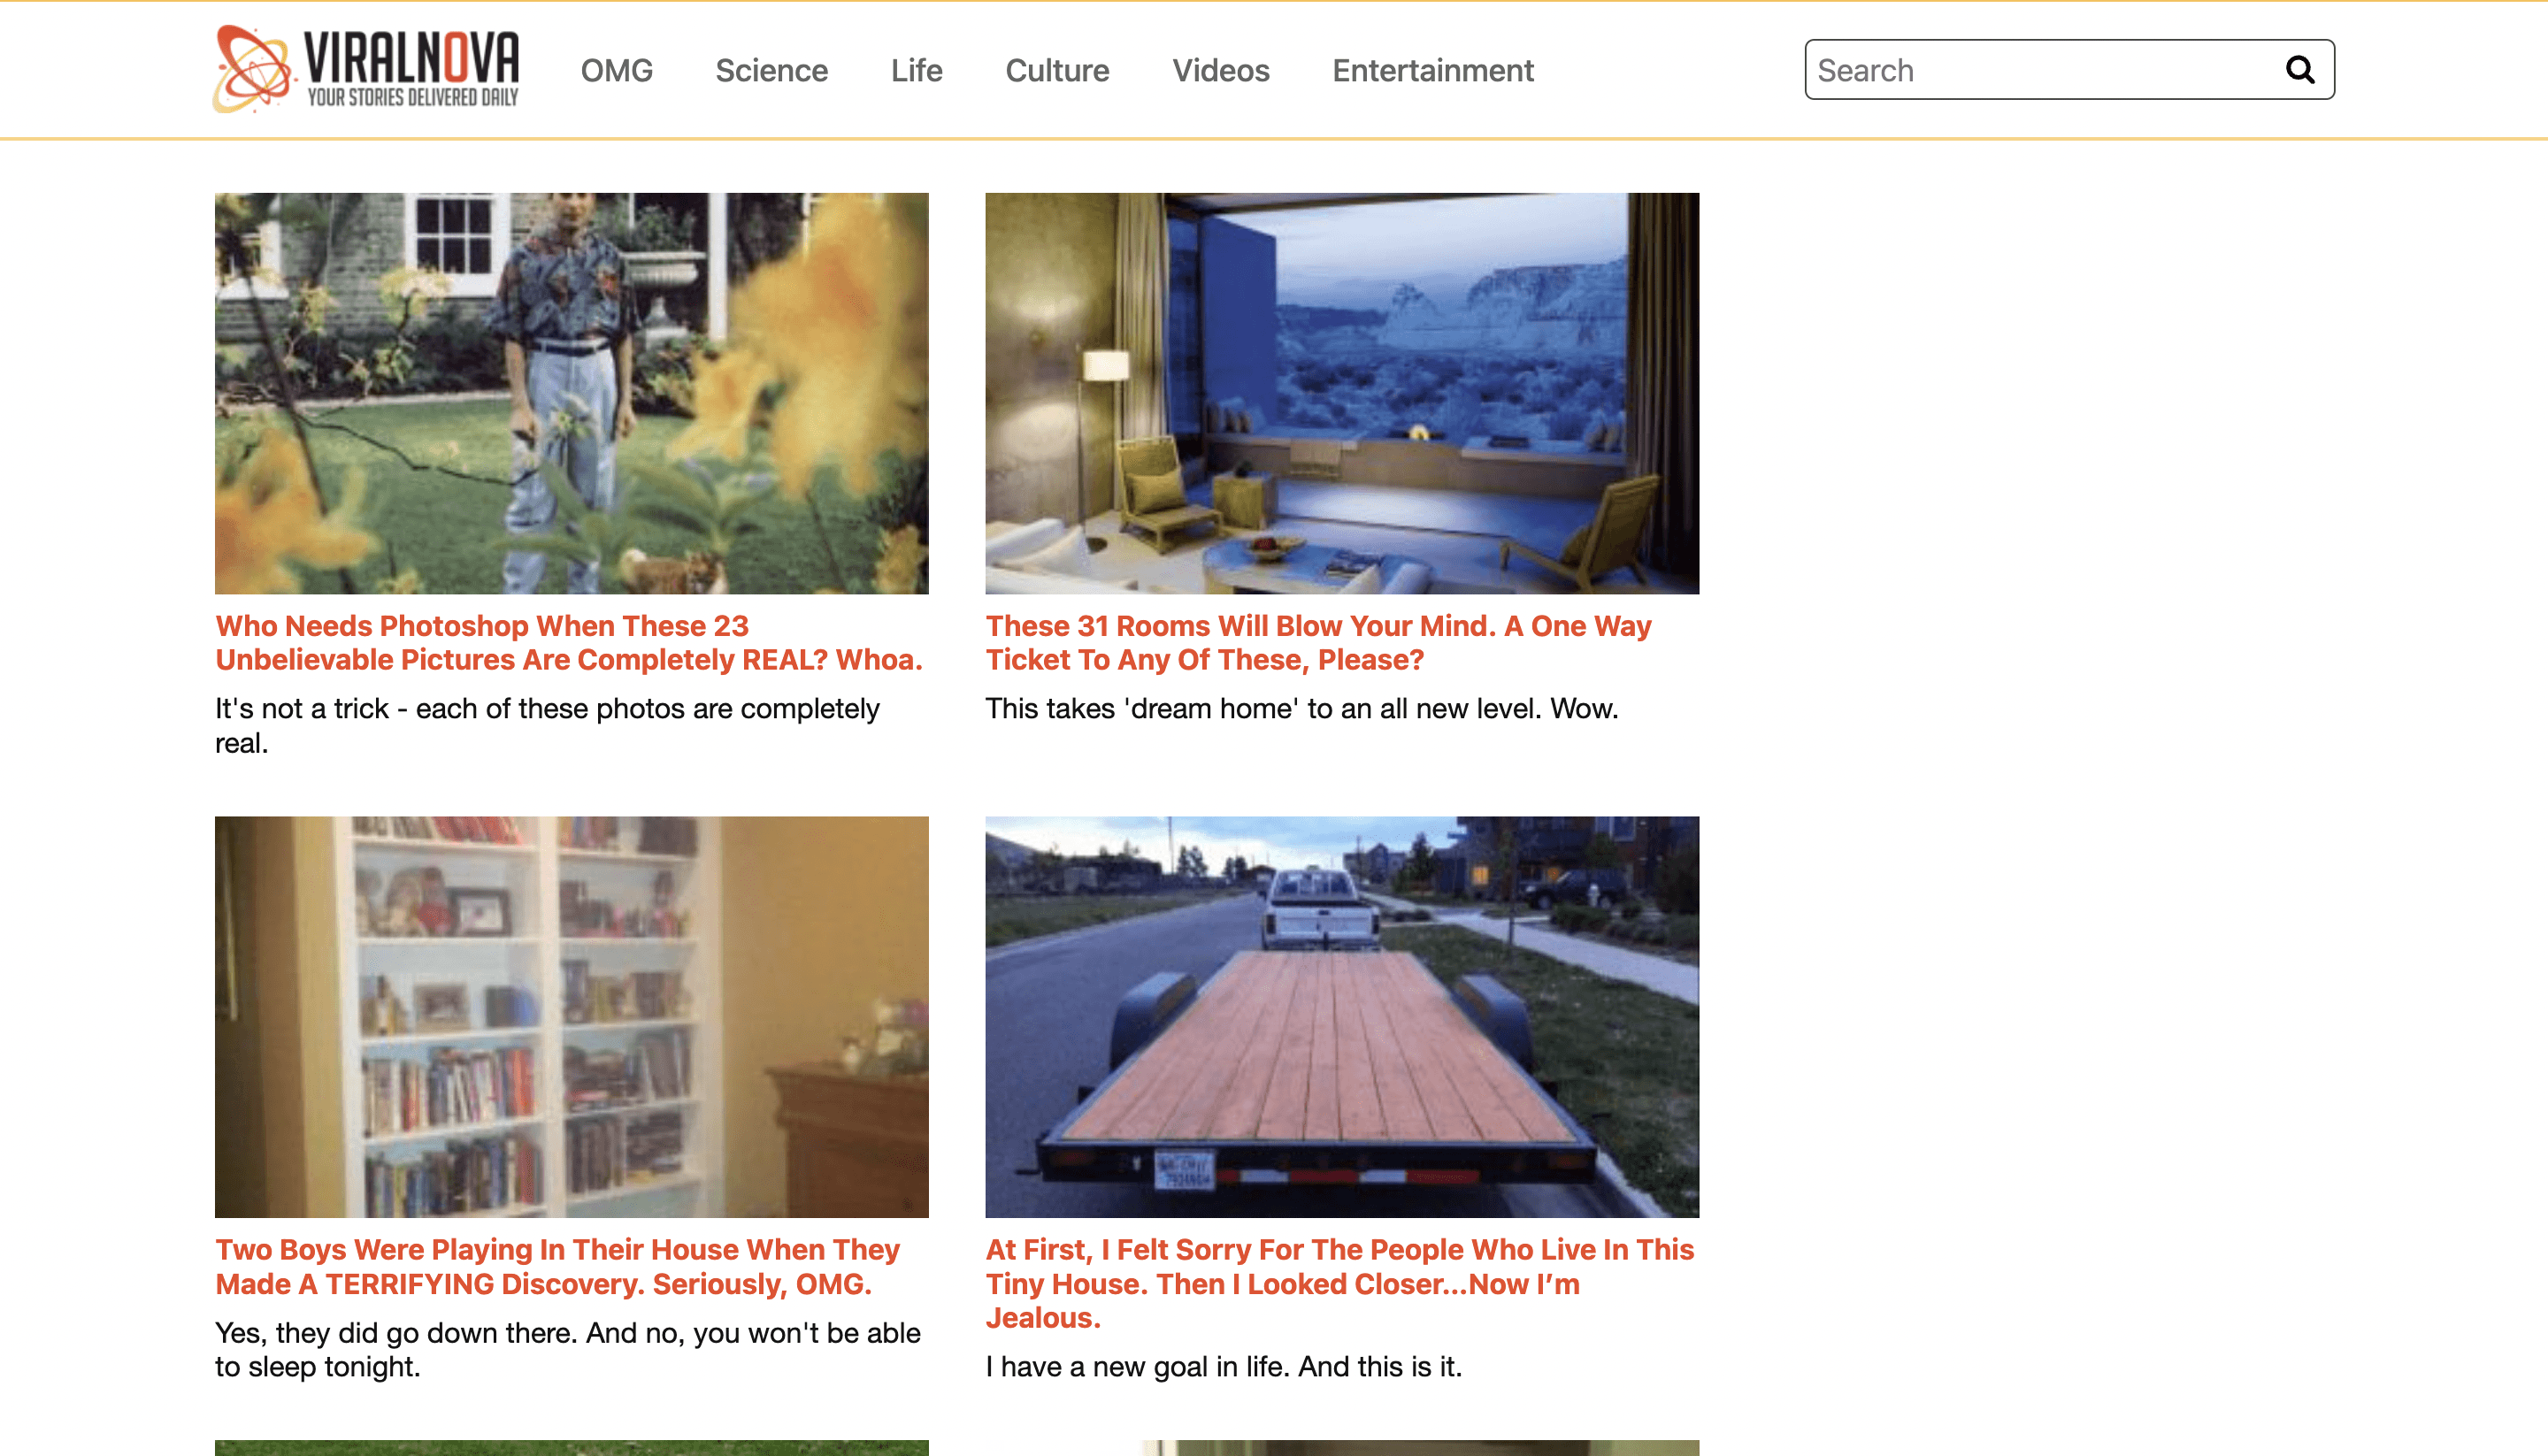The width and height of the screenshot is (2548, 1456).
Task: Click 'This takes dream home' description text
Action: tap(1301, 708)
